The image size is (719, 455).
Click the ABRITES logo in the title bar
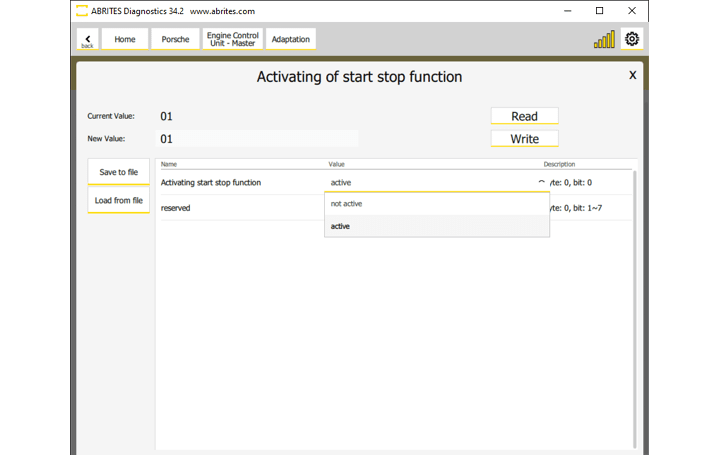(81, 11)
